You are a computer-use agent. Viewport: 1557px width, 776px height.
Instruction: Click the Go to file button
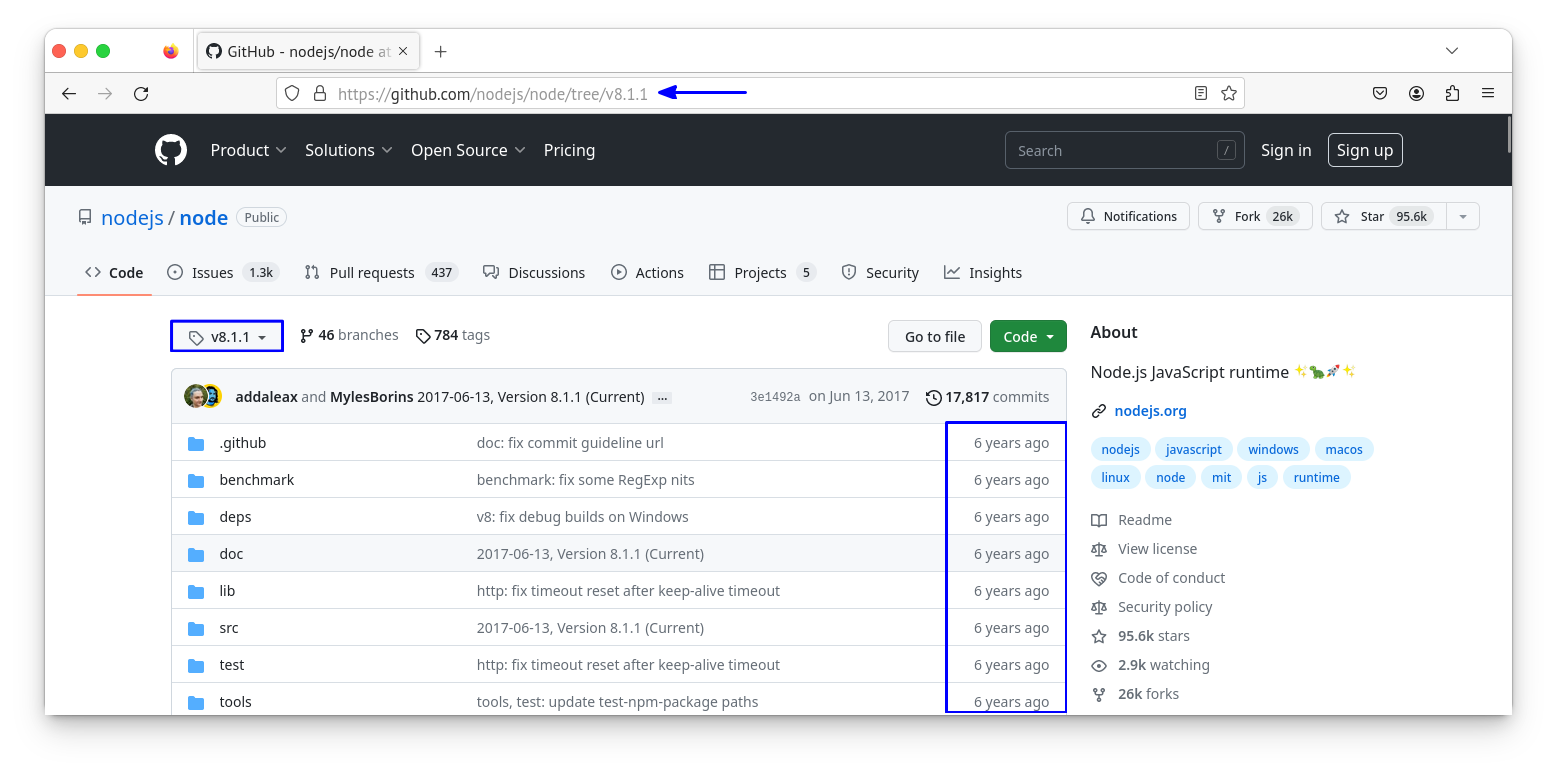coord(935,336)
